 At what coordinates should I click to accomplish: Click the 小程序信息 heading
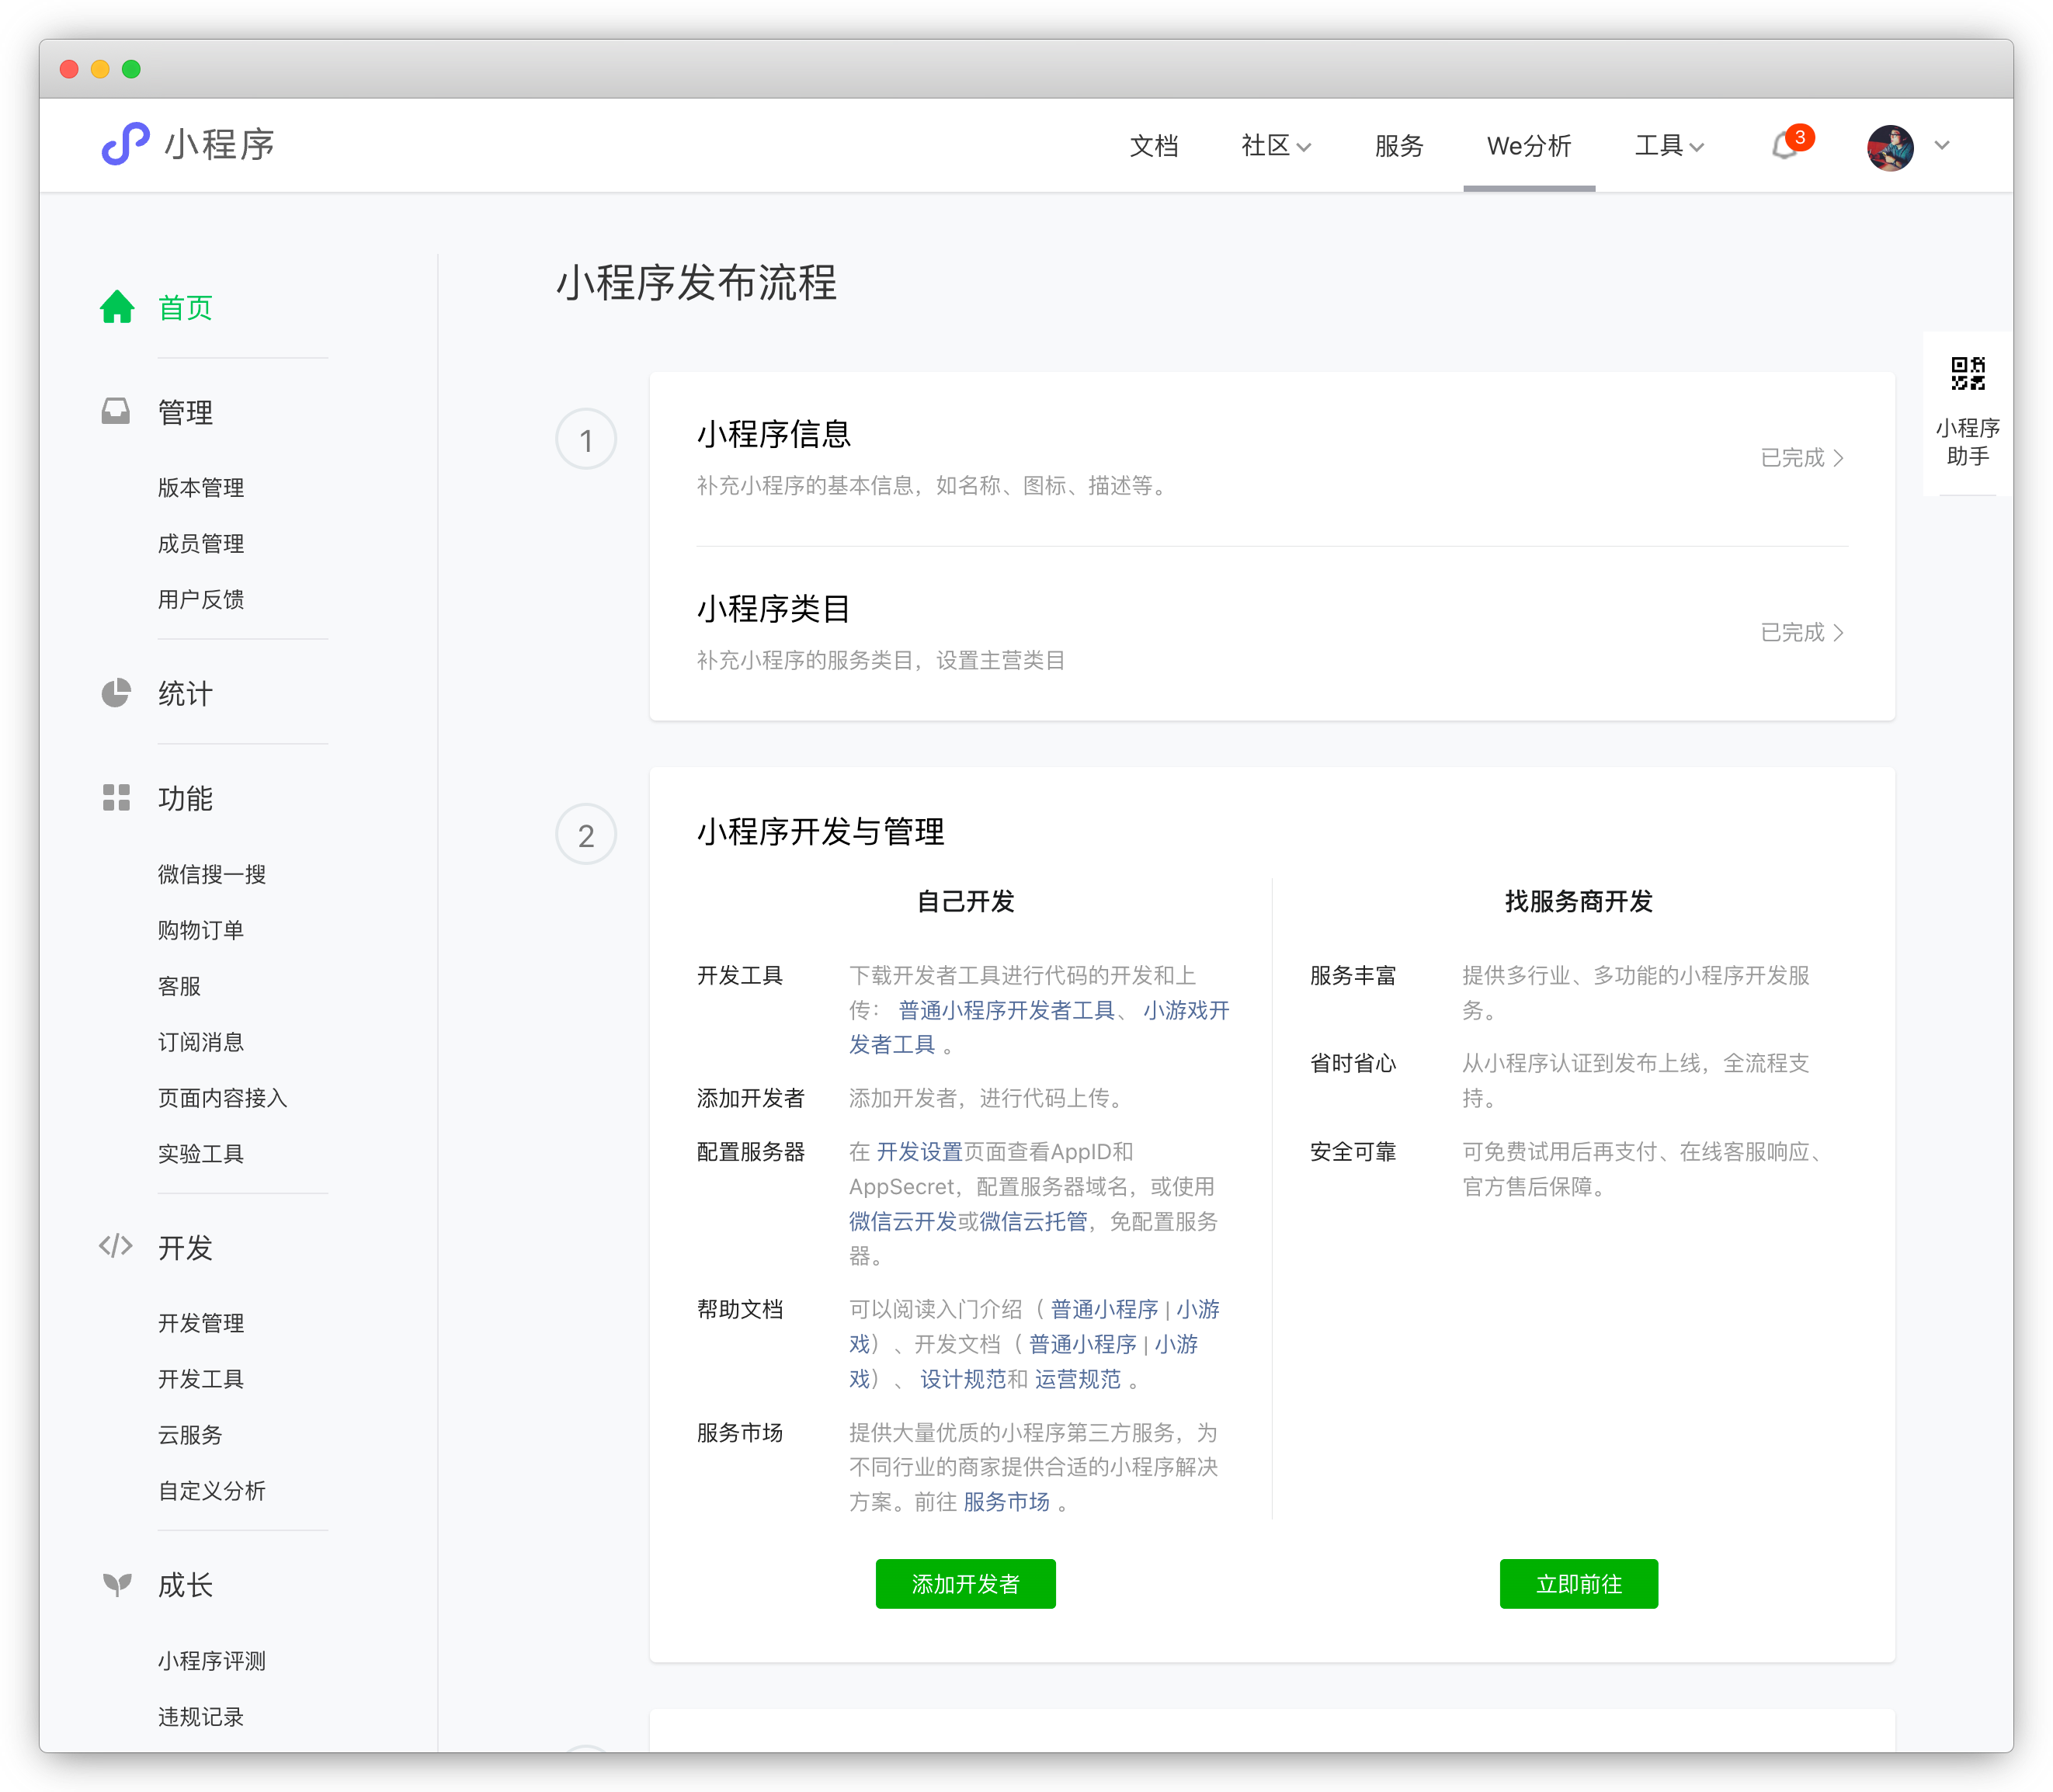click(x=774, y=434)
